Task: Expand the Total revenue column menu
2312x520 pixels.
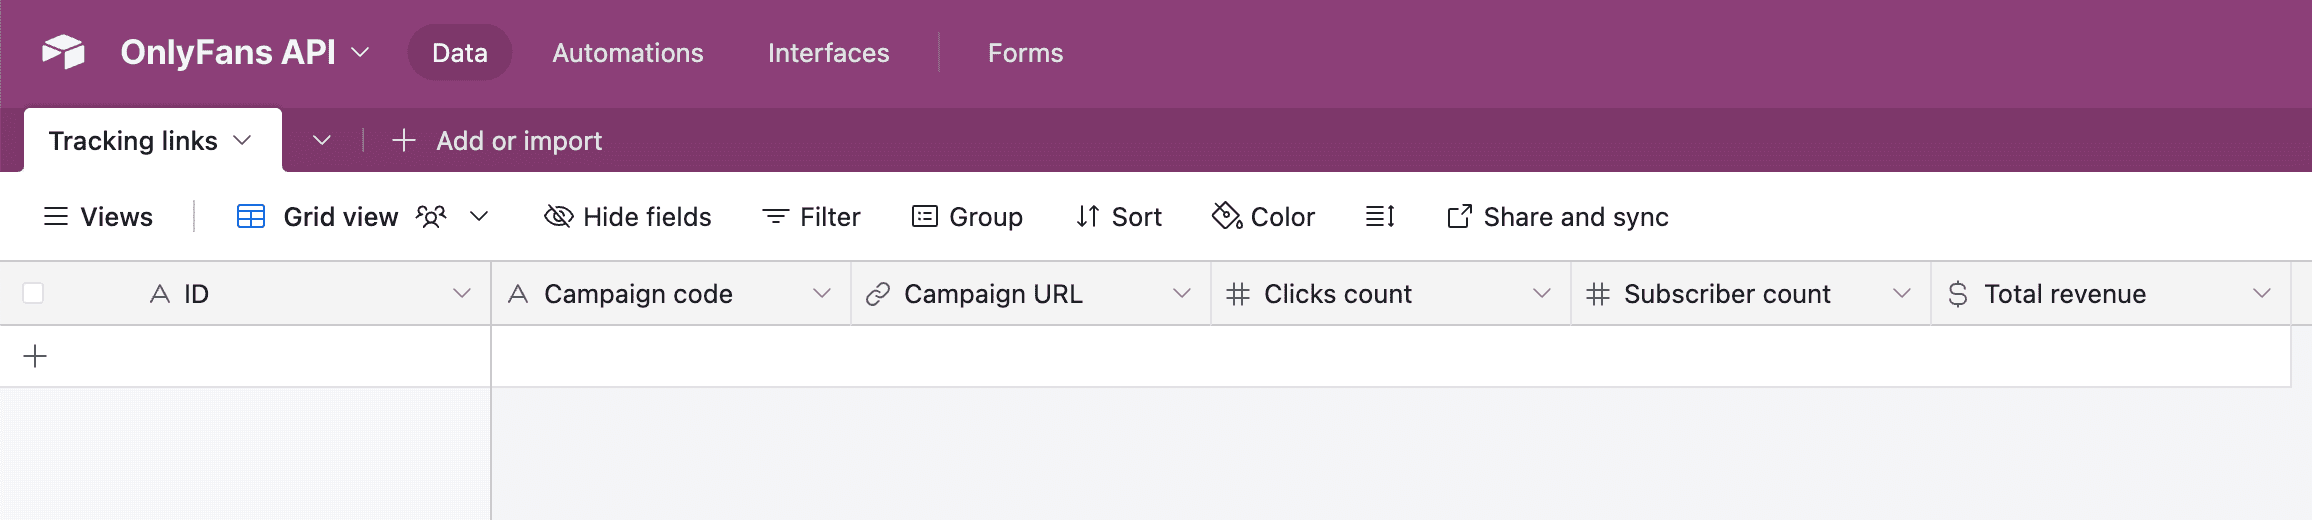Action: [x=2262, y=293]
